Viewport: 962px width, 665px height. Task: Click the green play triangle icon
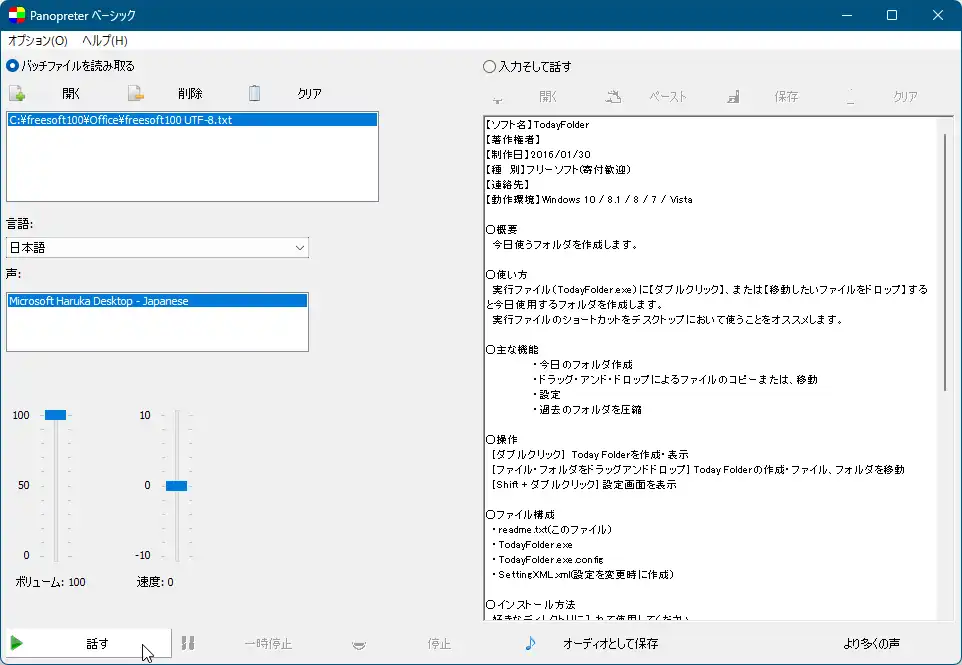coord(19,645)
